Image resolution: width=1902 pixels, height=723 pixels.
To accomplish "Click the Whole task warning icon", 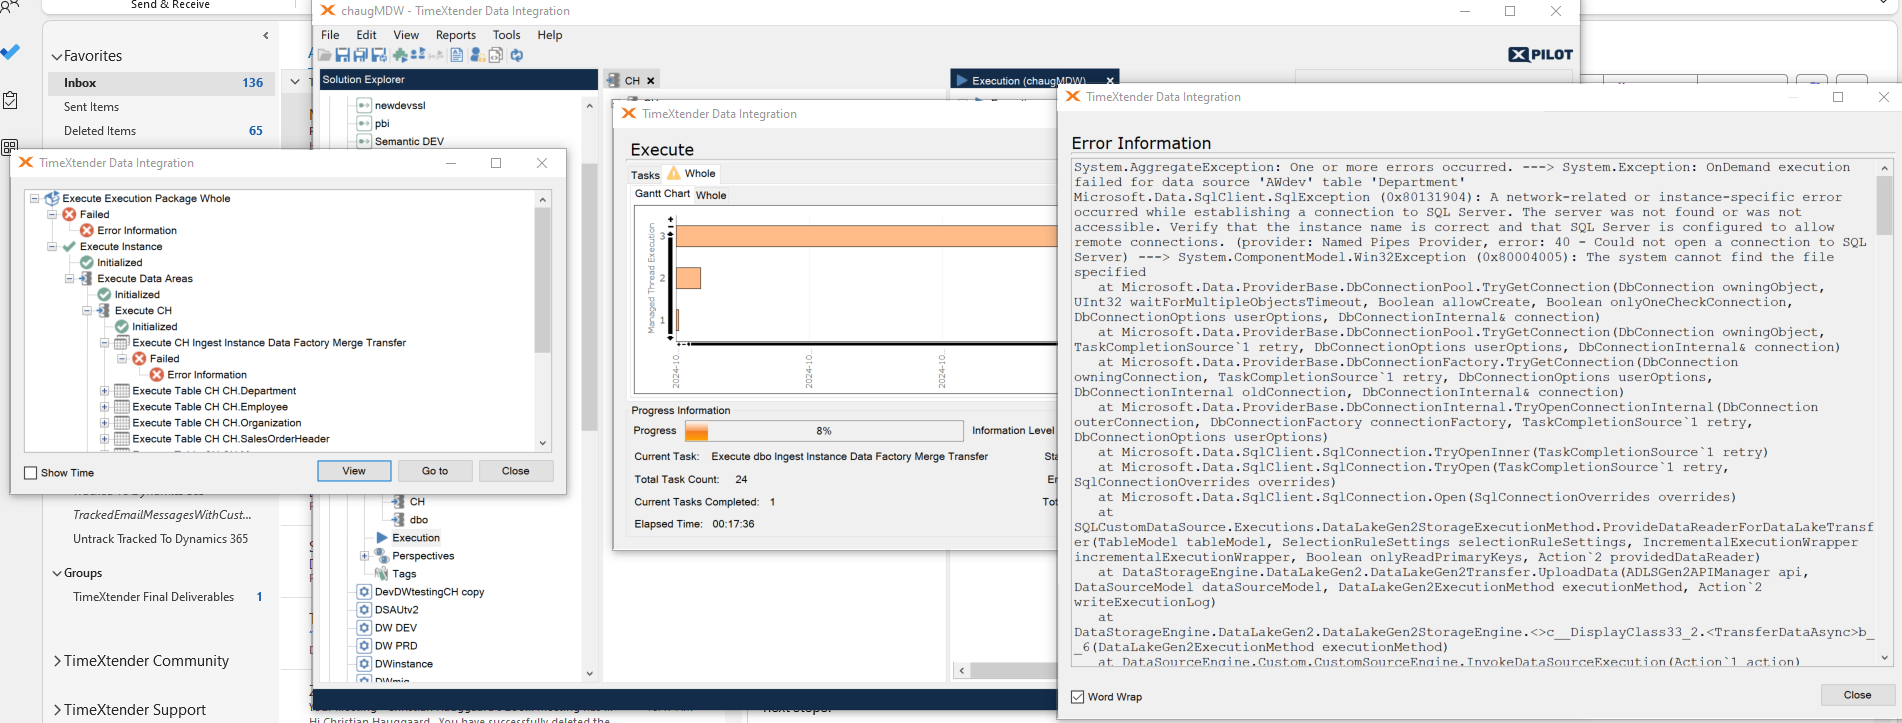I will [x=674, y=173].
